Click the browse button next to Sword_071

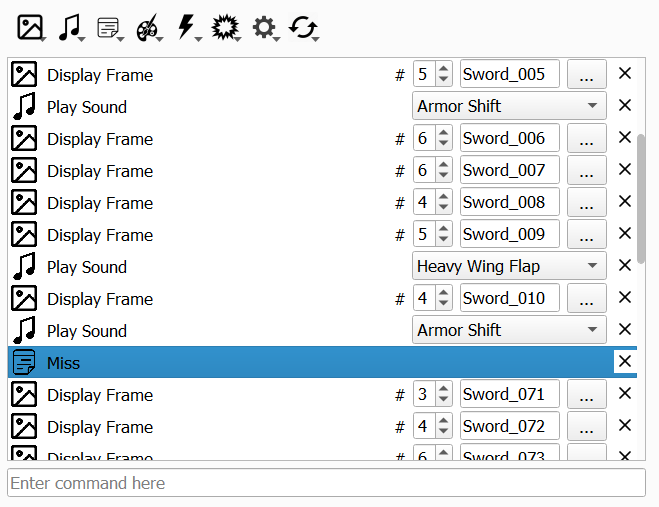tap(586, 395)
